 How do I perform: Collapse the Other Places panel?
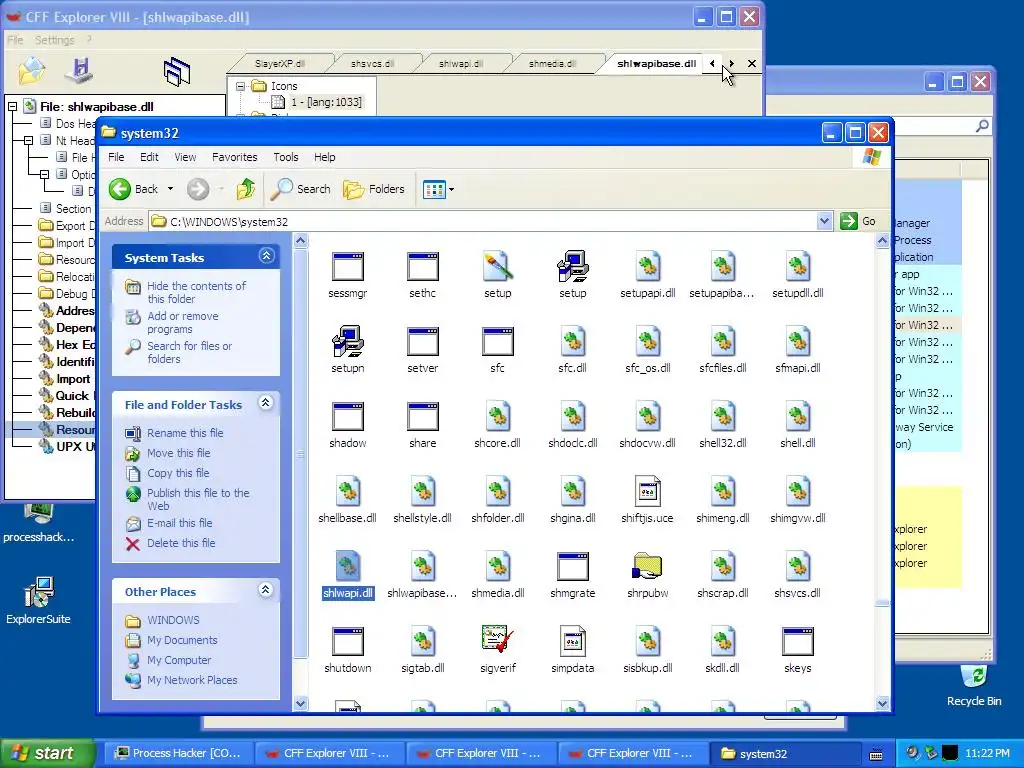[265, 590]
